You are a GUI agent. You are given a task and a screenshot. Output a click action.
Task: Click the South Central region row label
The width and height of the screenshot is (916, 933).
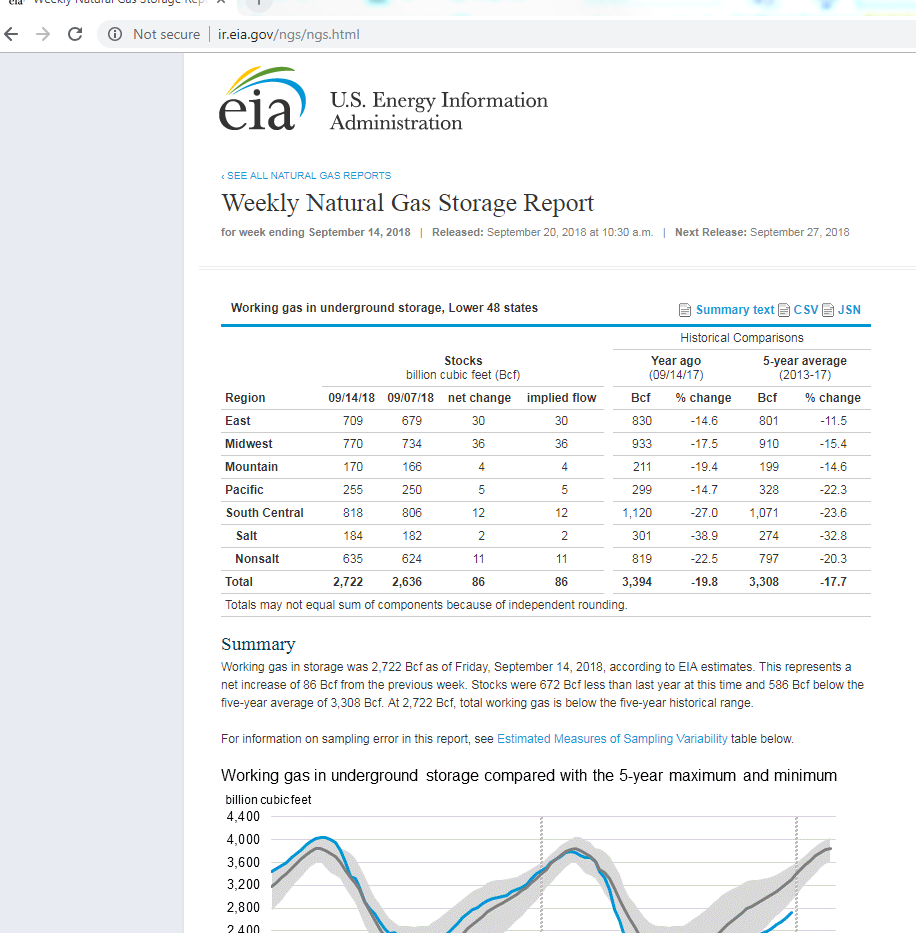[x=264, y=513]
